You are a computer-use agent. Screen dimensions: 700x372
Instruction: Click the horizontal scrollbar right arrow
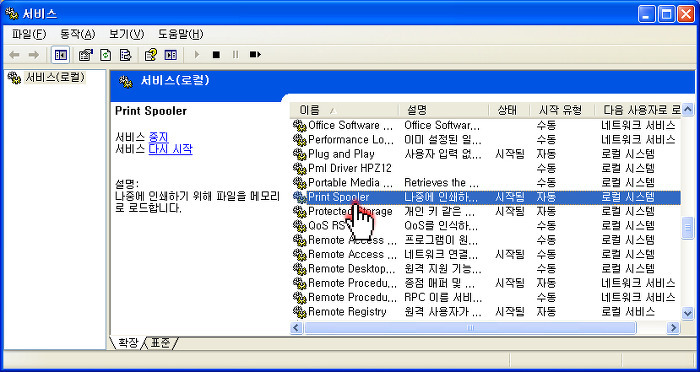click(x=673, y=328)
